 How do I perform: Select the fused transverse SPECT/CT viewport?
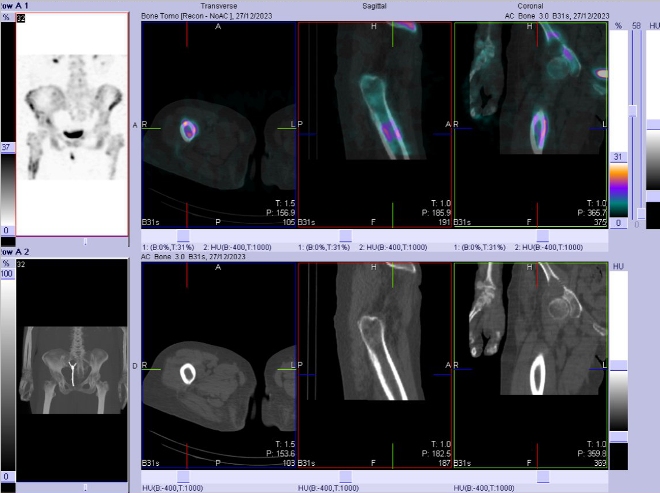(218, 125)
